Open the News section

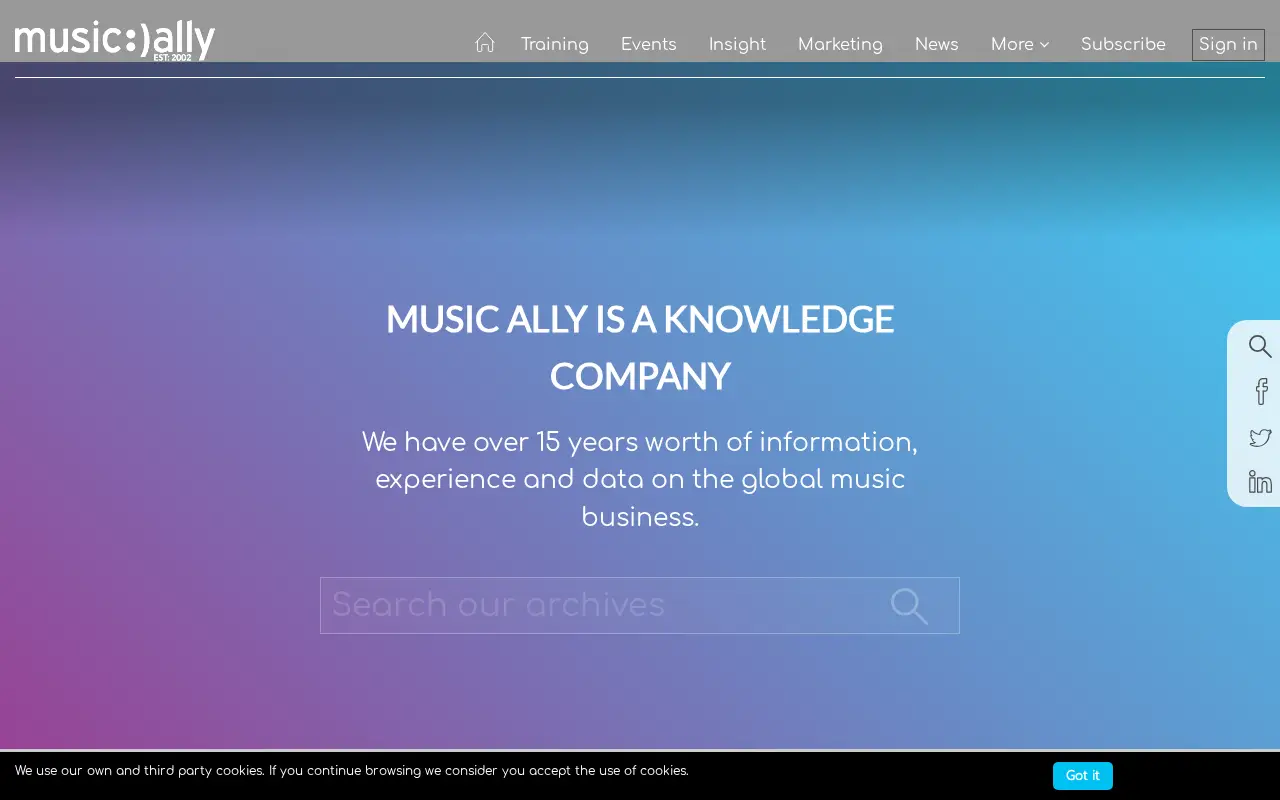937,44
